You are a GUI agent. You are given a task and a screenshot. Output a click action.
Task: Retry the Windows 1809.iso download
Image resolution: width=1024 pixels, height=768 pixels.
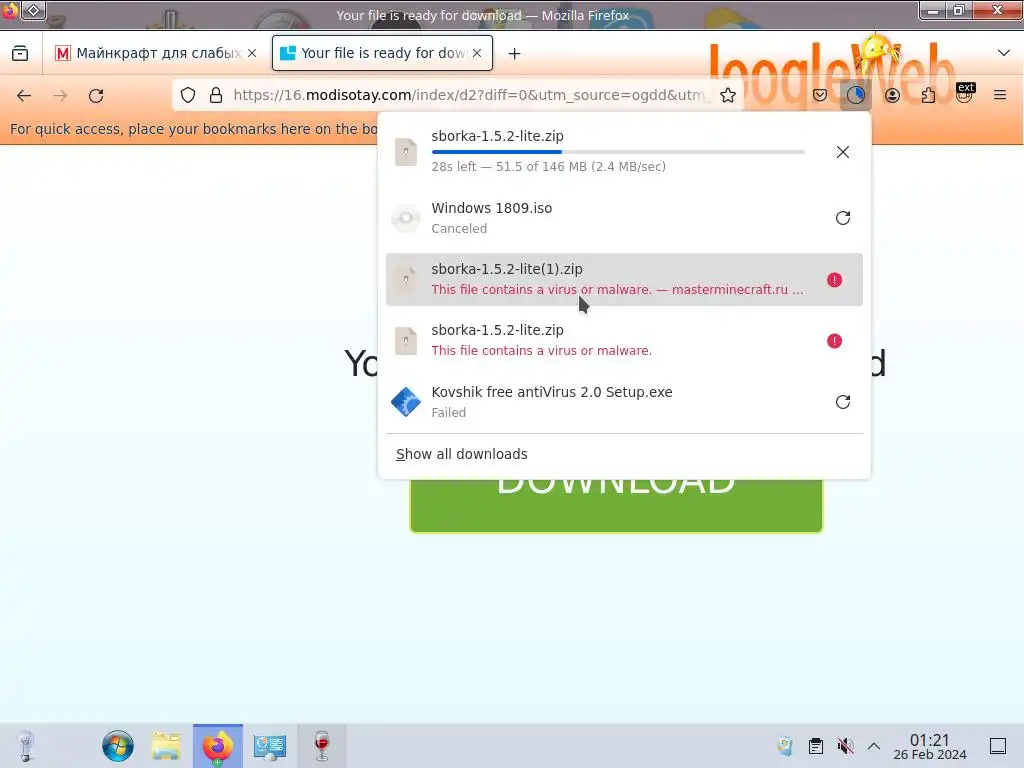pos(842,217)
